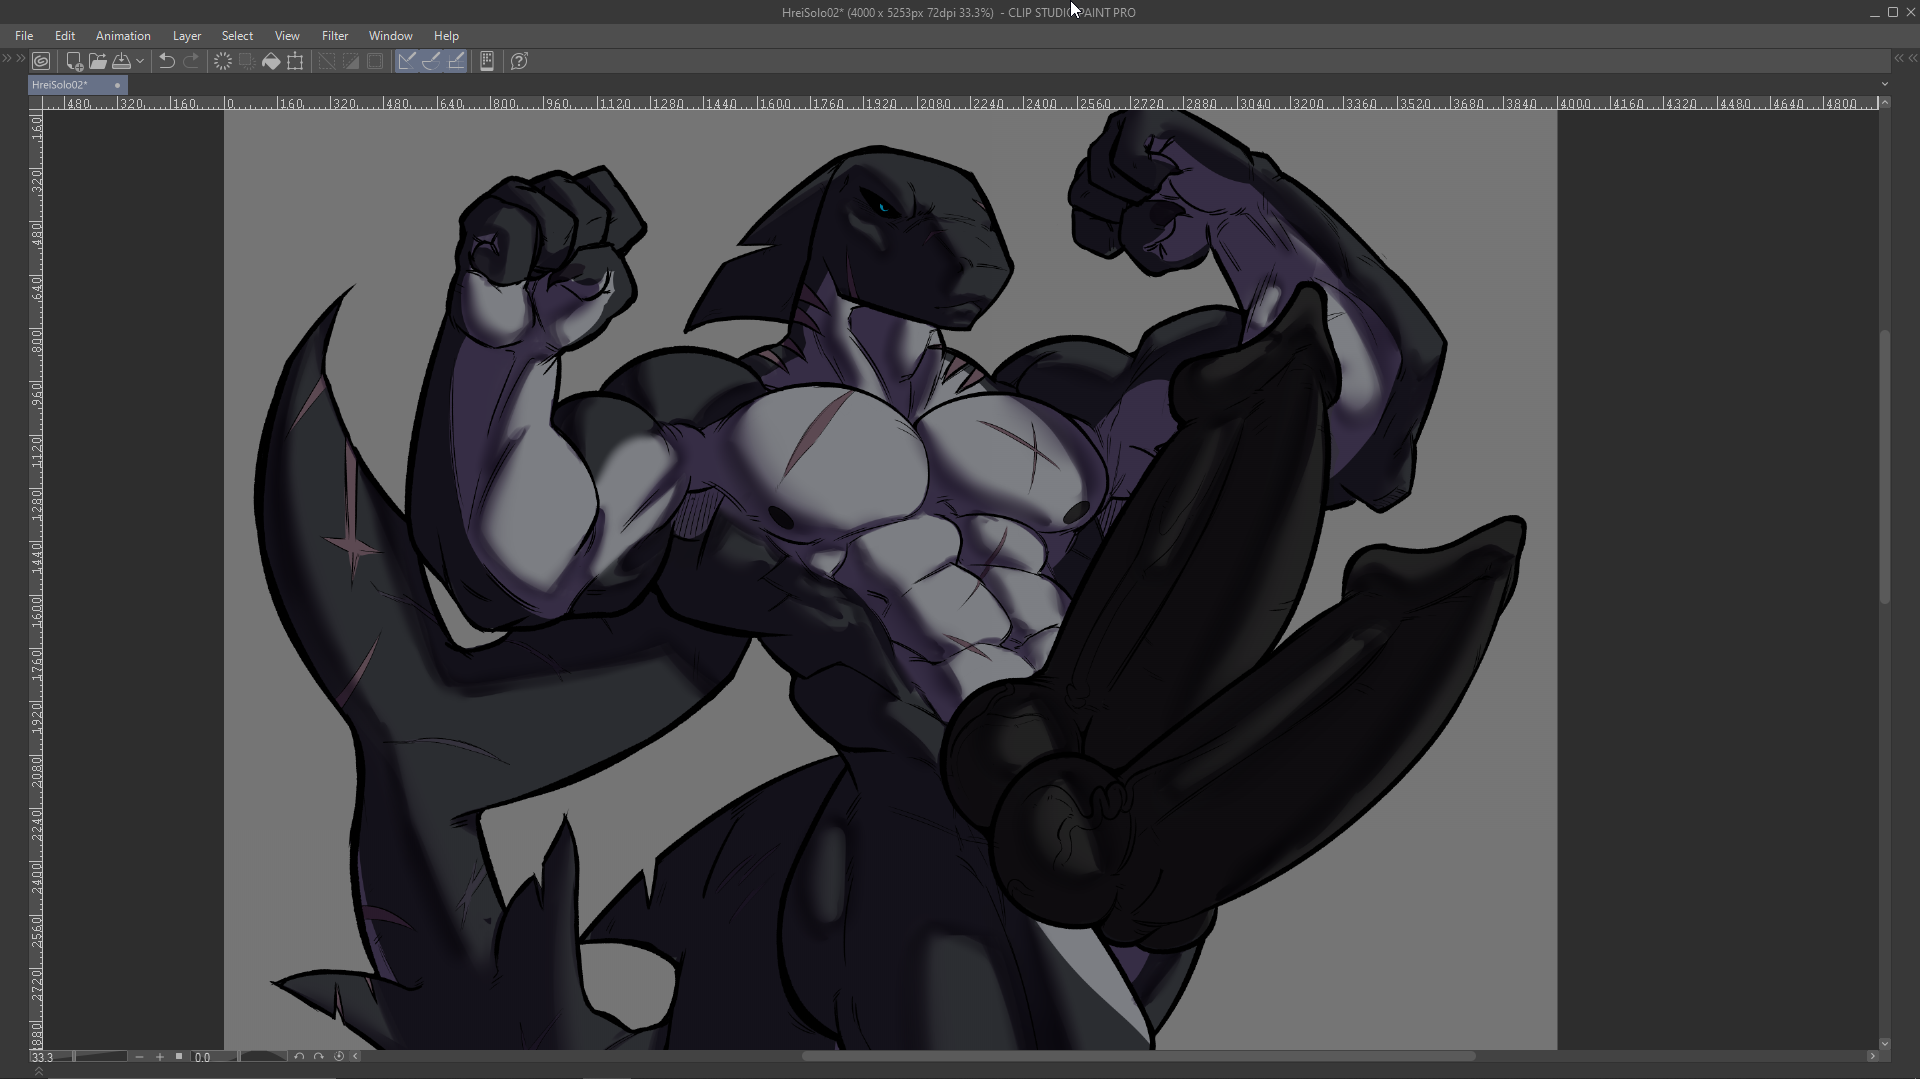Click the Open file folder icon

pos(97,61)
